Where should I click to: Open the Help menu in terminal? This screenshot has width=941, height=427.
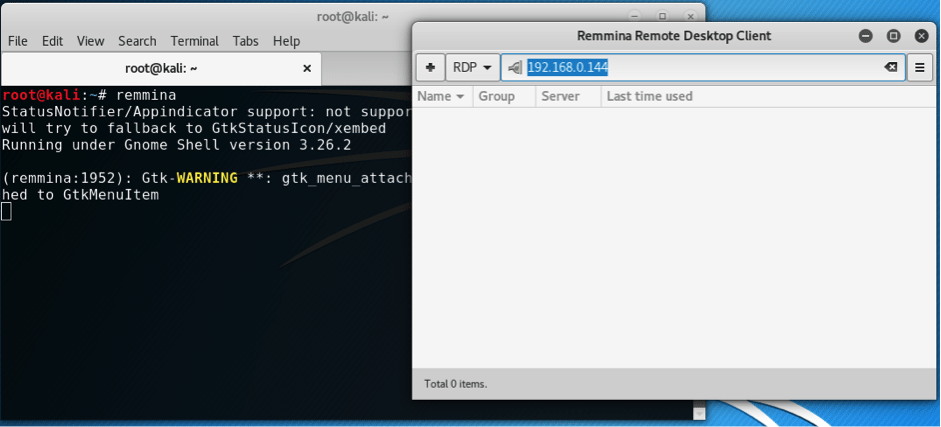click(x=286, y=41)
